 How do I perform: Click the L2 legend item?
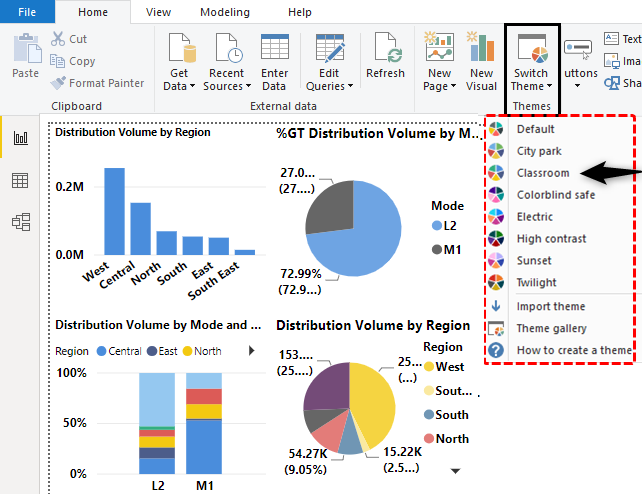coord(444,226)
